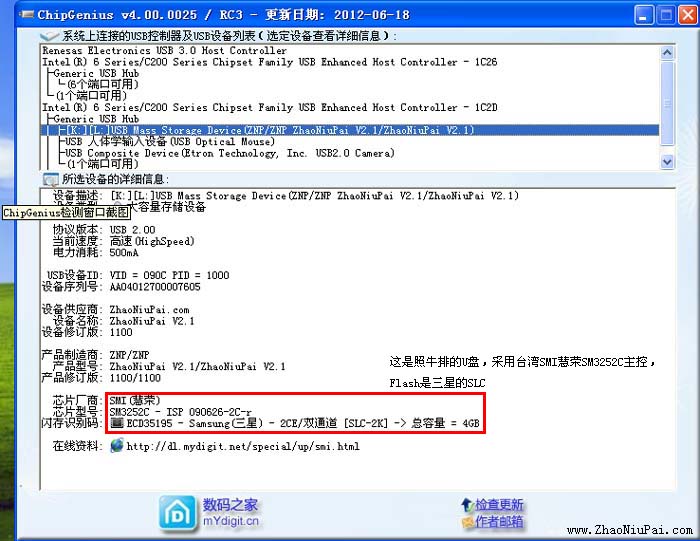This screenshot has width=700, height=541.
Task: Click the serial number AA04012700007605
Action: [x=155, y=287]
